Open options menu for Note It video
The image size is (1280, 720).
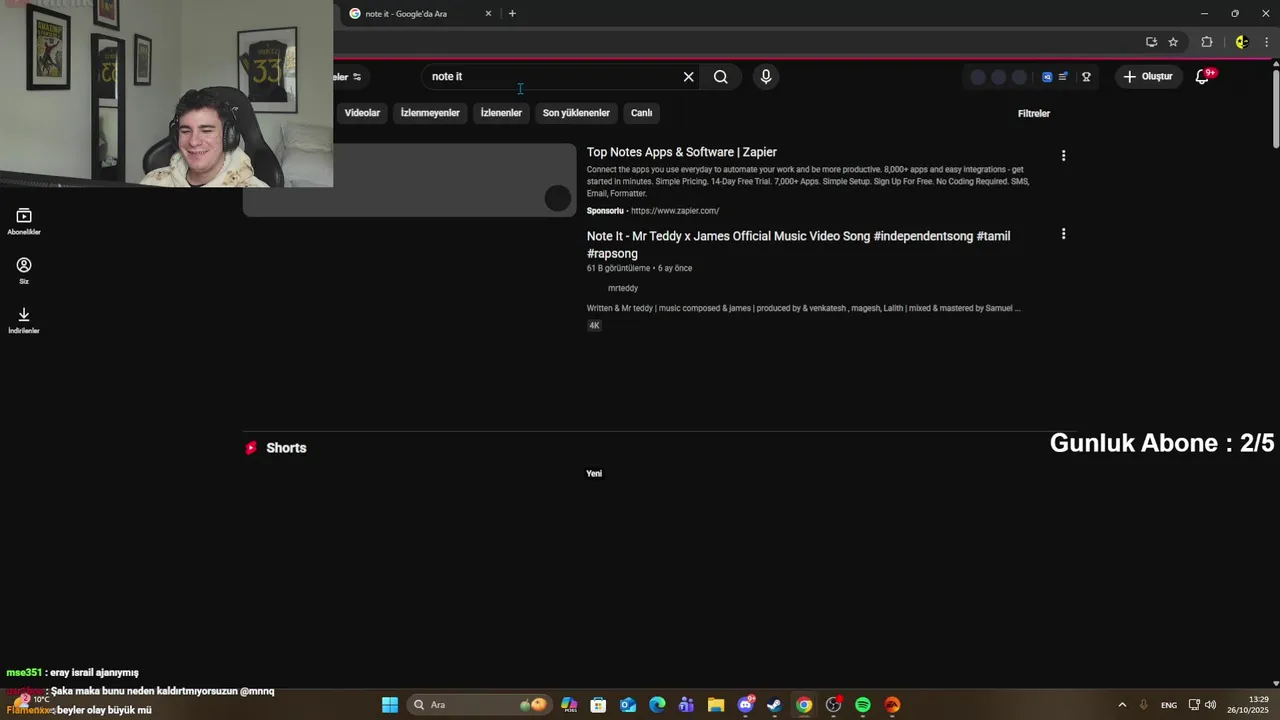1063,234
